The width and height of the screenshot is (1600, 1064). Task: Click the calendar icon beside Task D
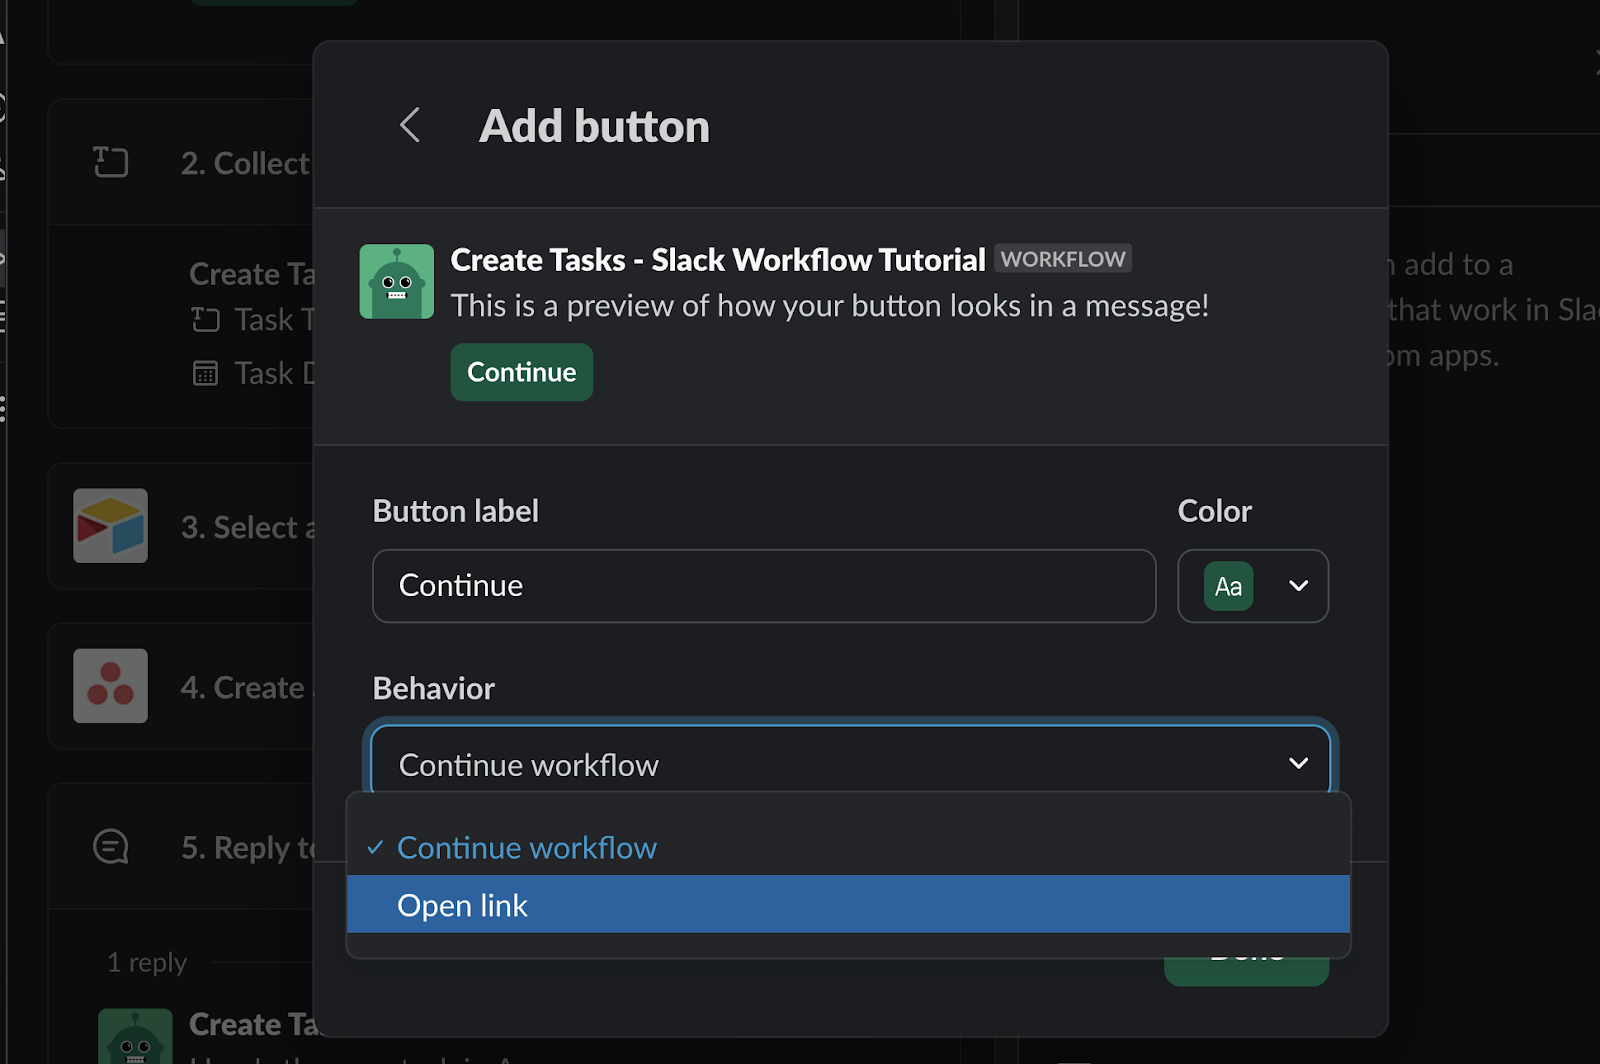(205, 374)
